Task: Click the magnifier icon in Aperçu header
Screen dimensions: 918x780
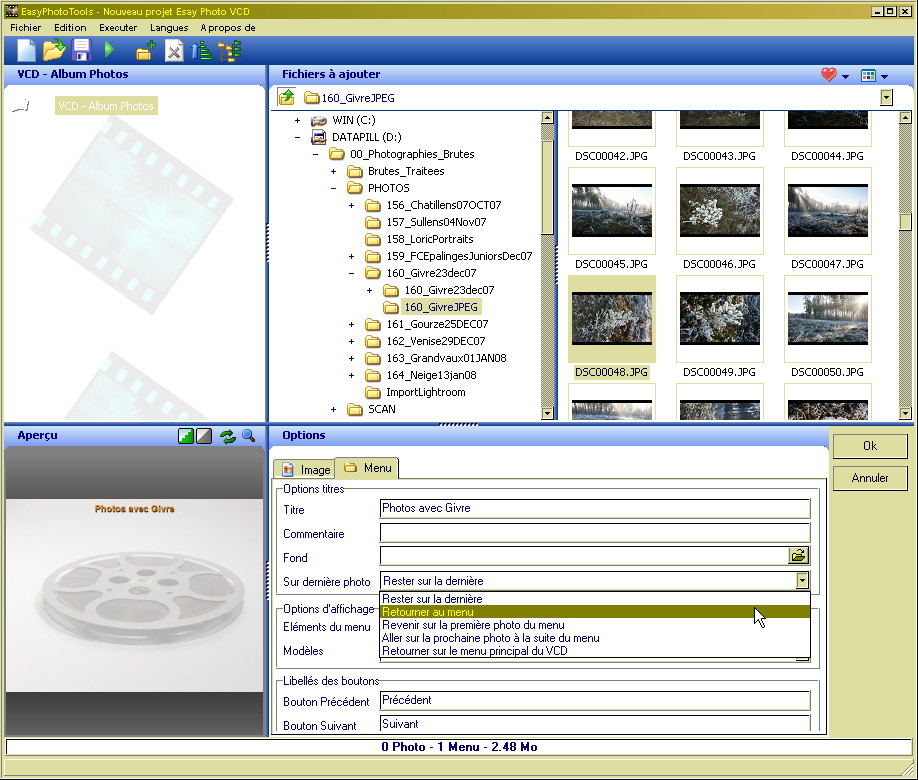Action: [x=248, y=436]
